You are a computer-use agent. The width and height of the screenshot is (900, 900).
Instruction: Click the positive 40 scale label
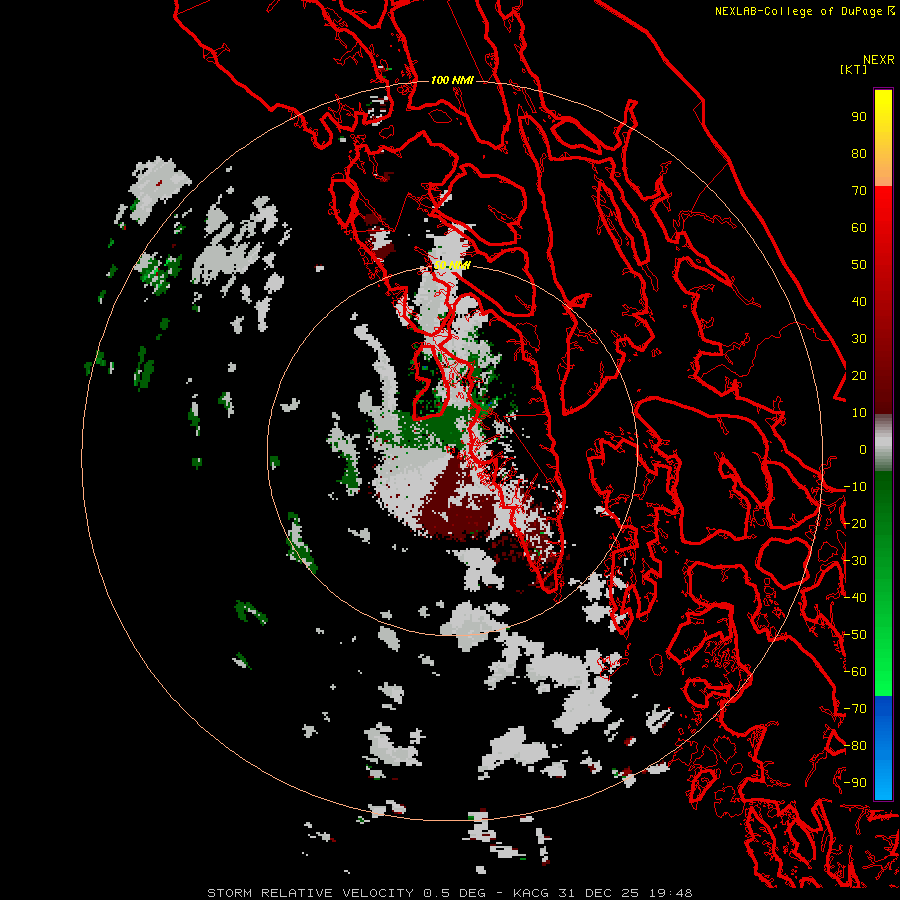click(859, 302)
